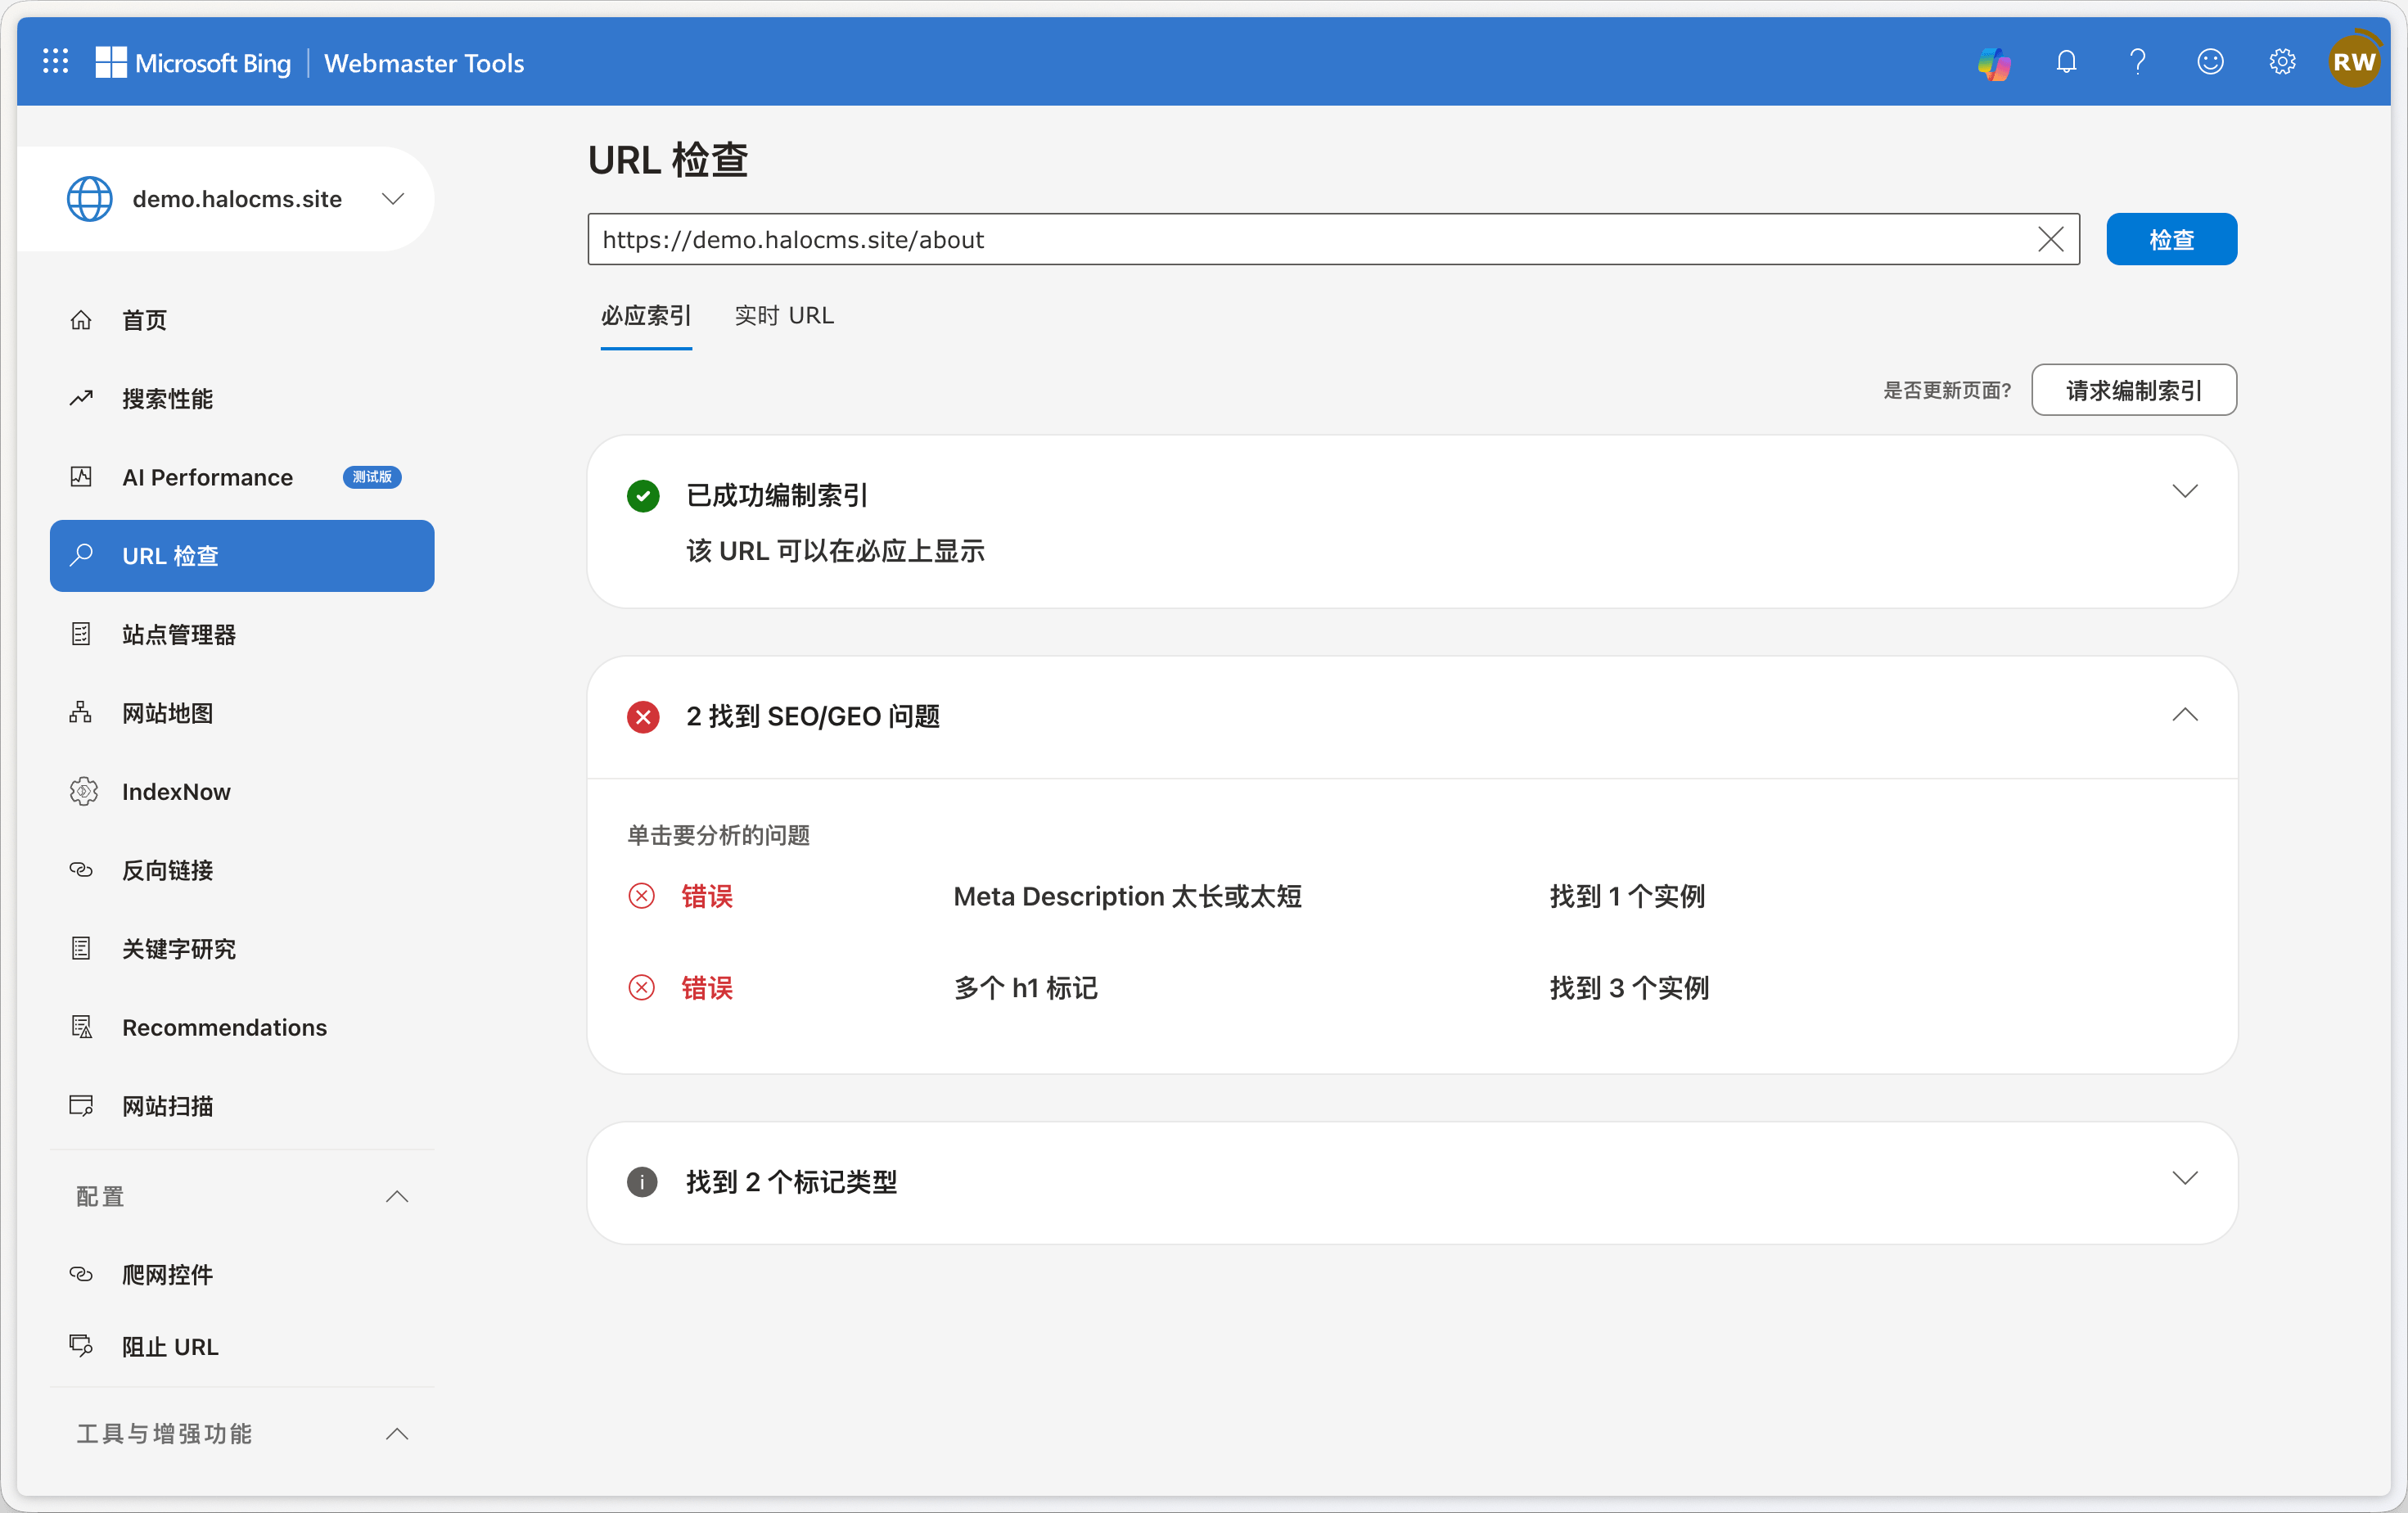Click the 关键字研究 icon

coord(81,948)
